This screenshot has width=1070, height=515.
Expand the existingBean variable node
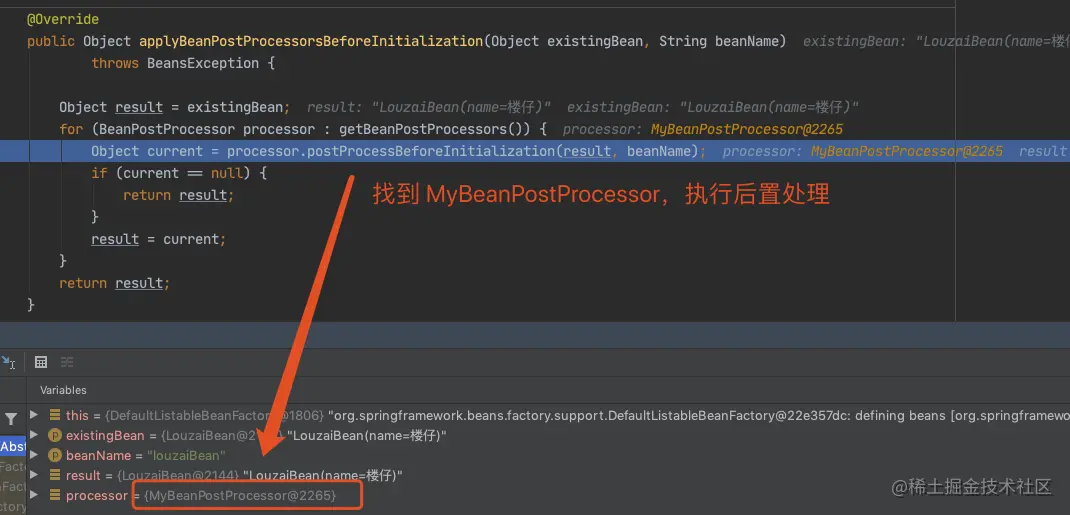(x=34, y=435)
